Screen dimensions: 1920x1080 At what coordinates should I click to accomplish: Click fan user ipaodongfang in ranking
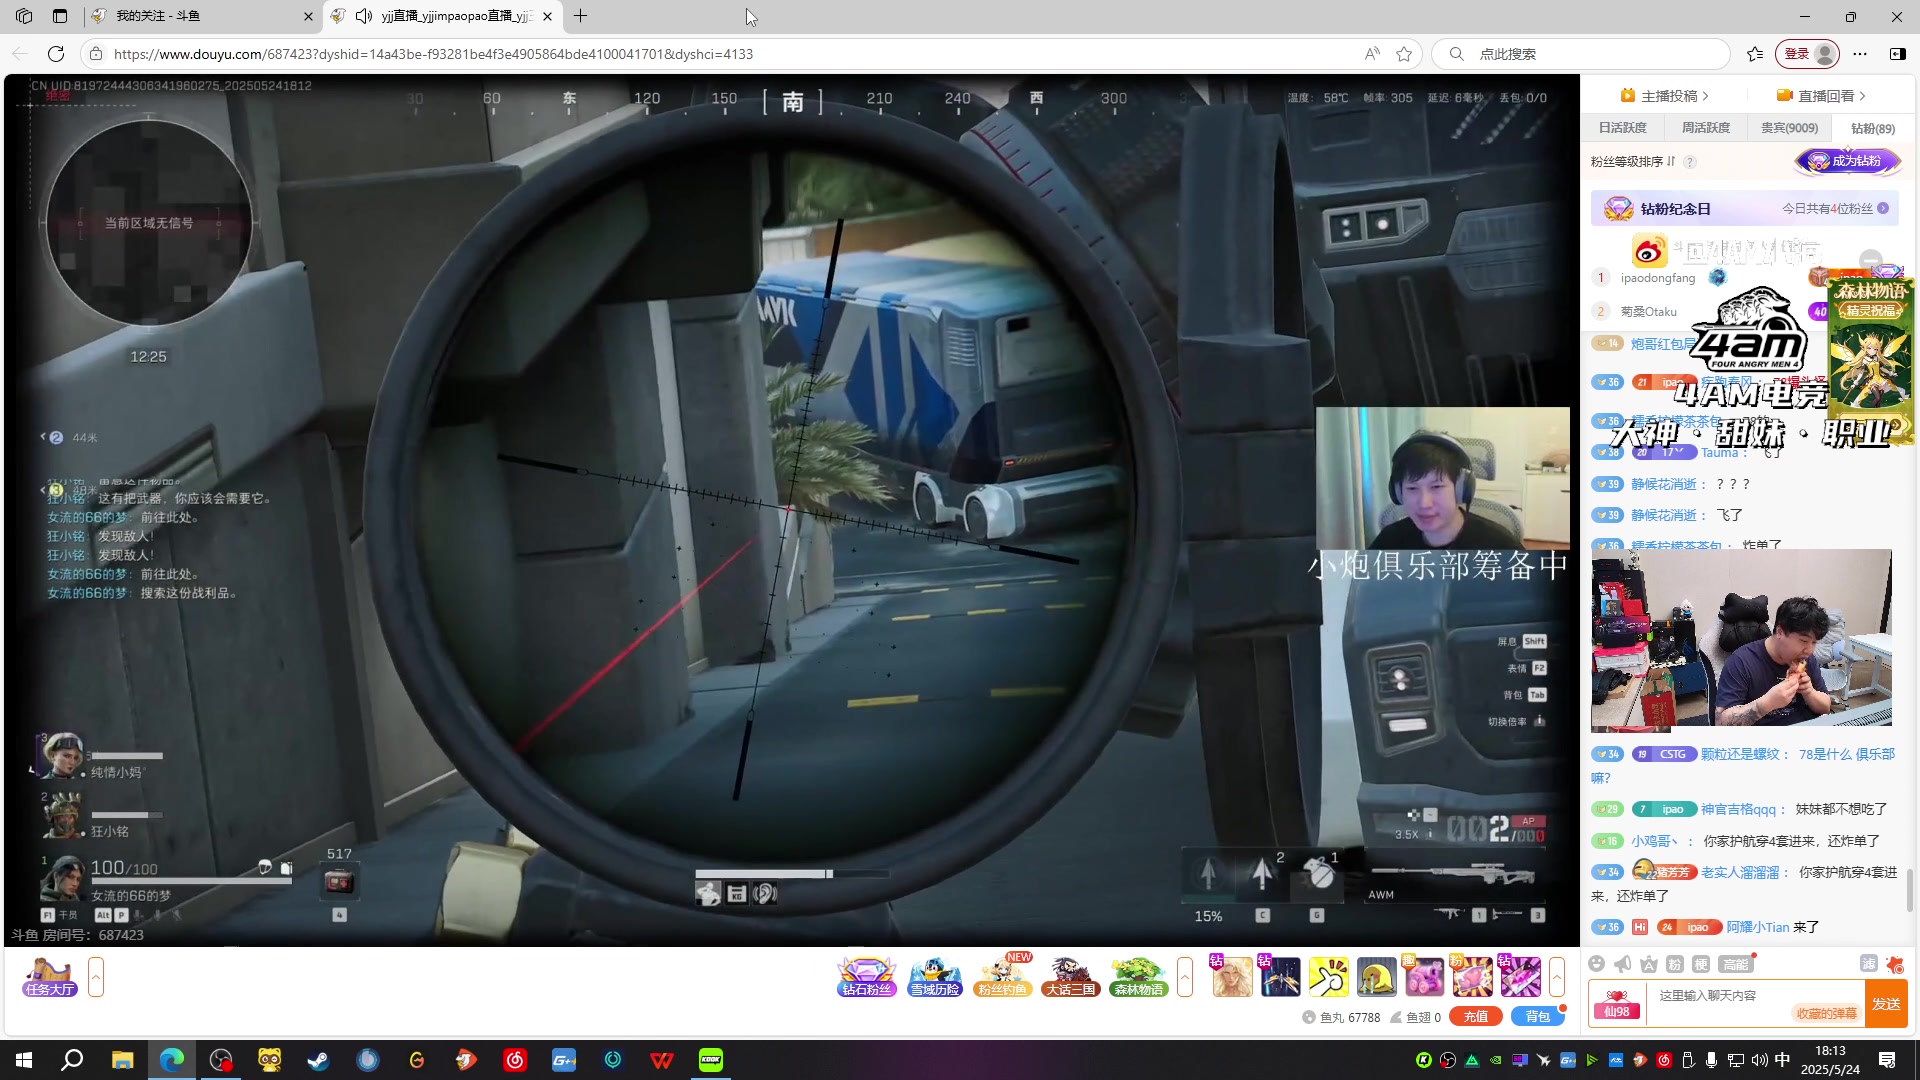click(1658, 278)
